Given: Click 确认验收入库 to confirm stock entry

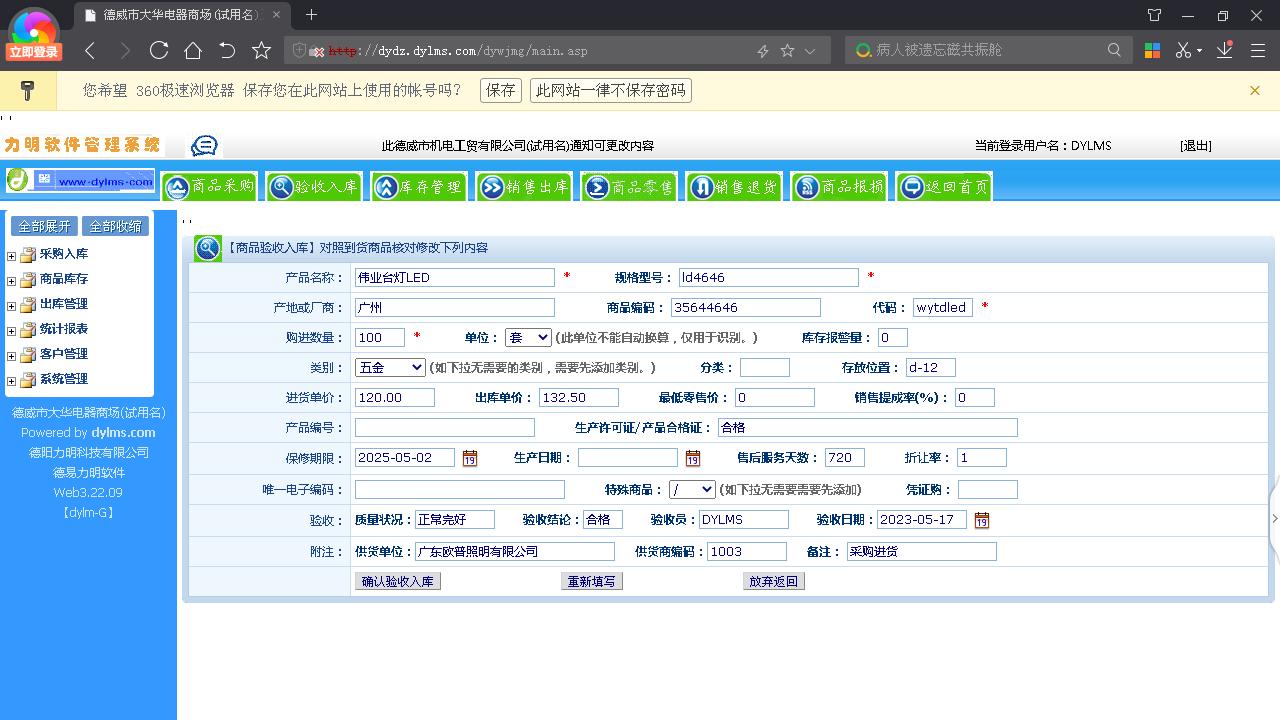Looking at the screenshot, I should pos(397,581).
